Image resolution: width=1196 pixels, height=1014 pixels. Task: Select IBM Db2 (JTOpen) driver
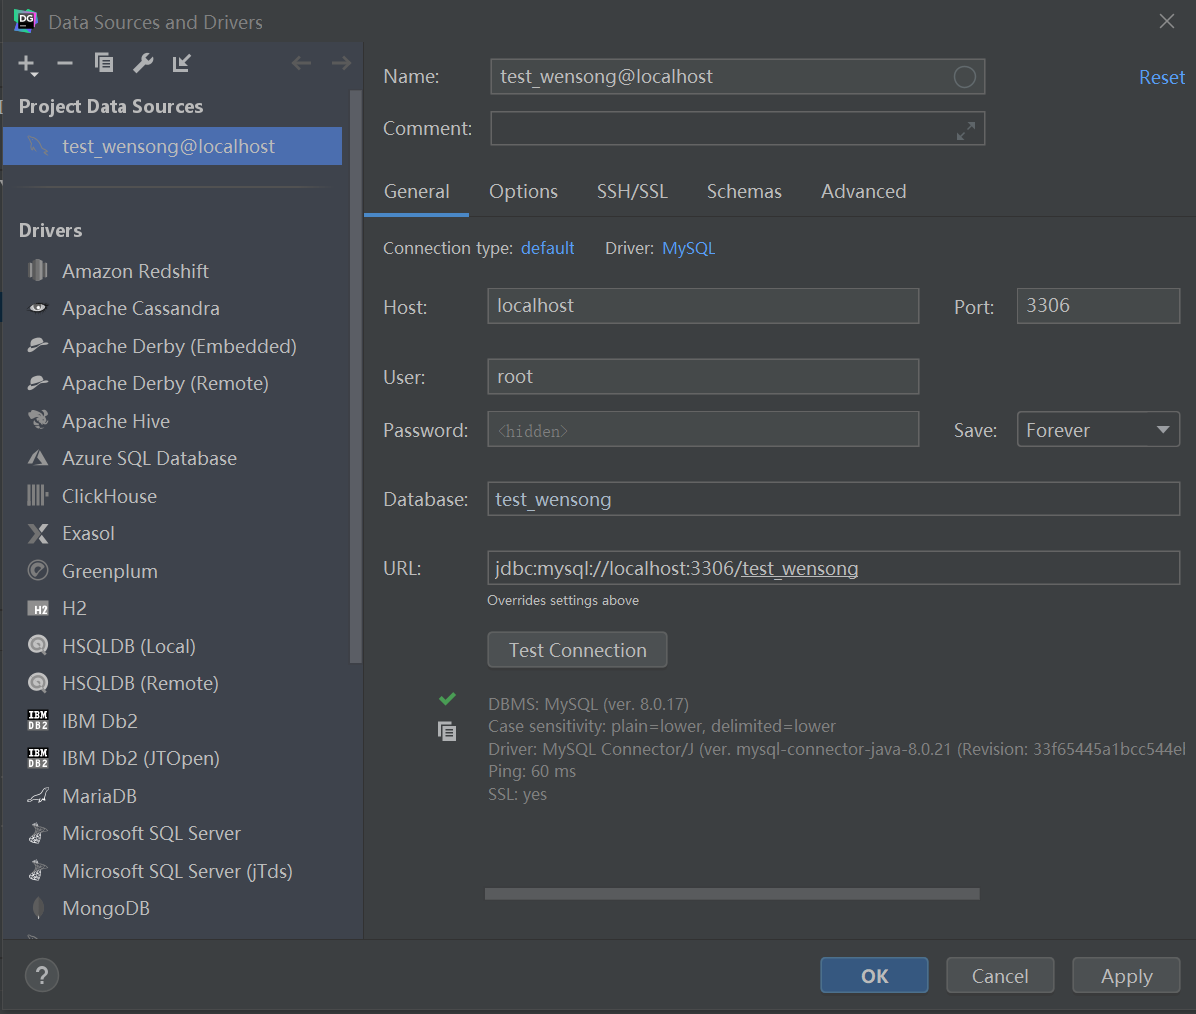(172, 758)
